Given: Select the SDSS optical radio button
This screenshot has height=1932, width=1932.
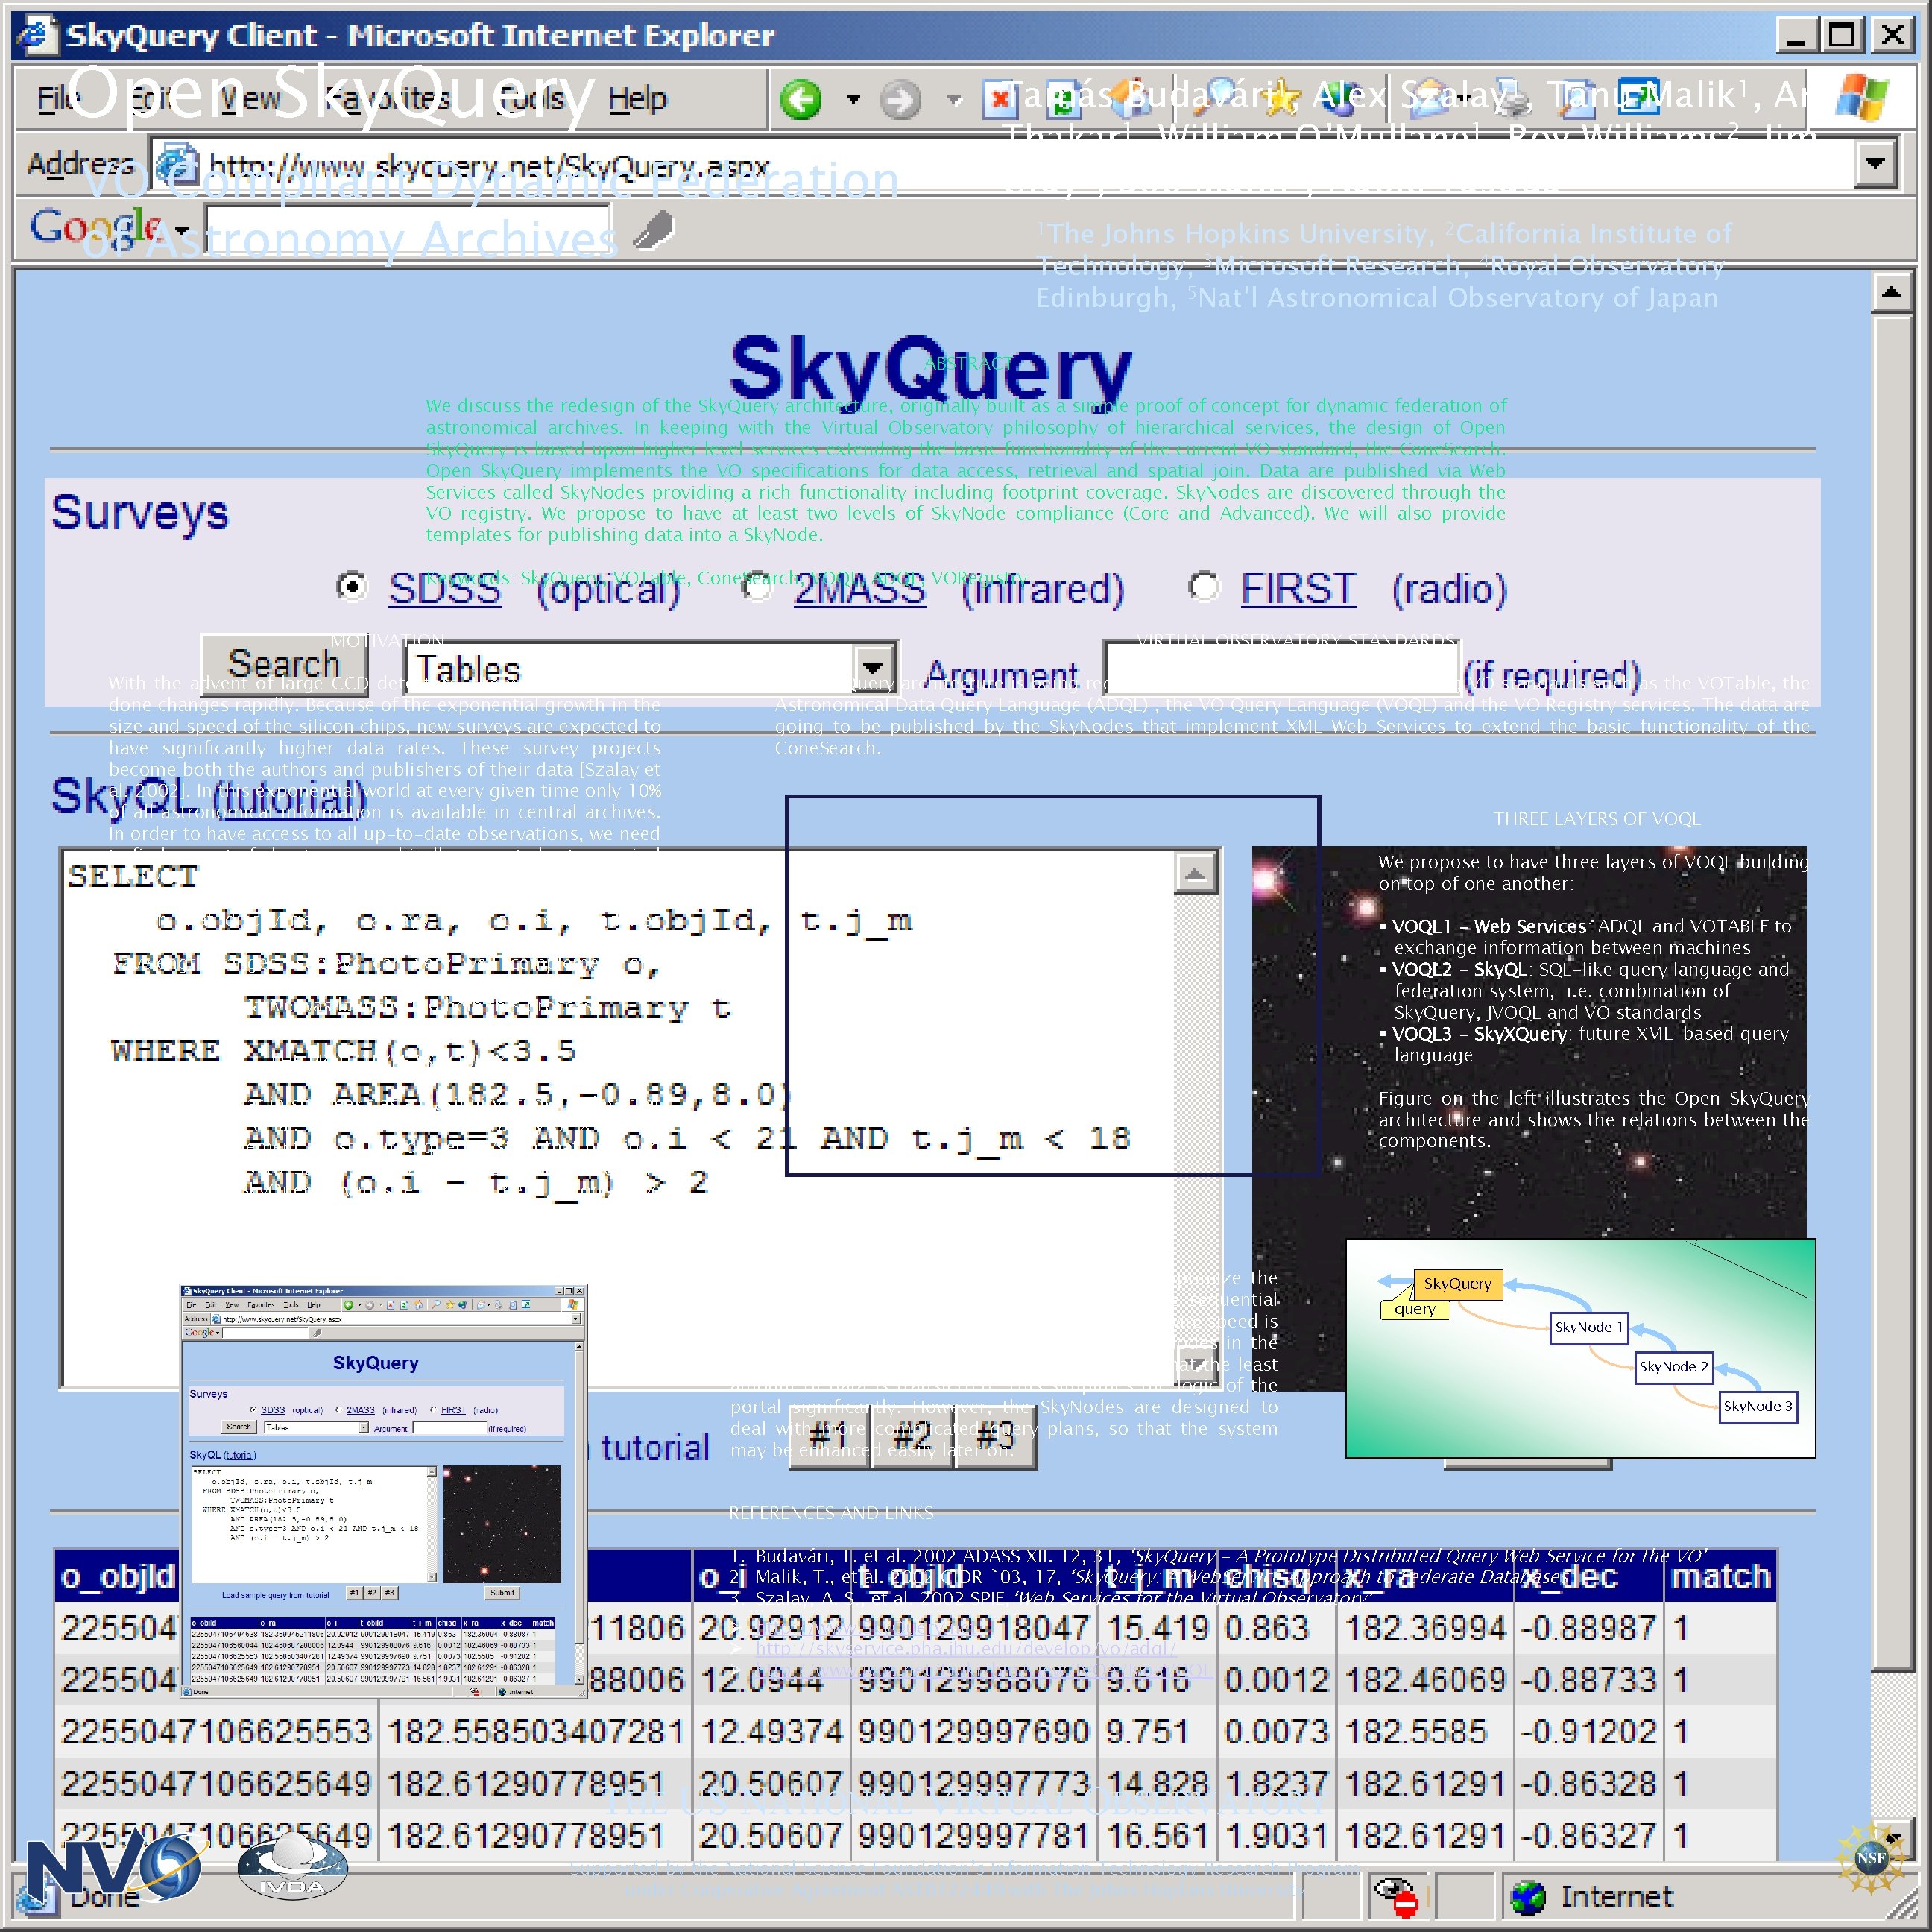Looking at the screenshot, I should 352,586.
